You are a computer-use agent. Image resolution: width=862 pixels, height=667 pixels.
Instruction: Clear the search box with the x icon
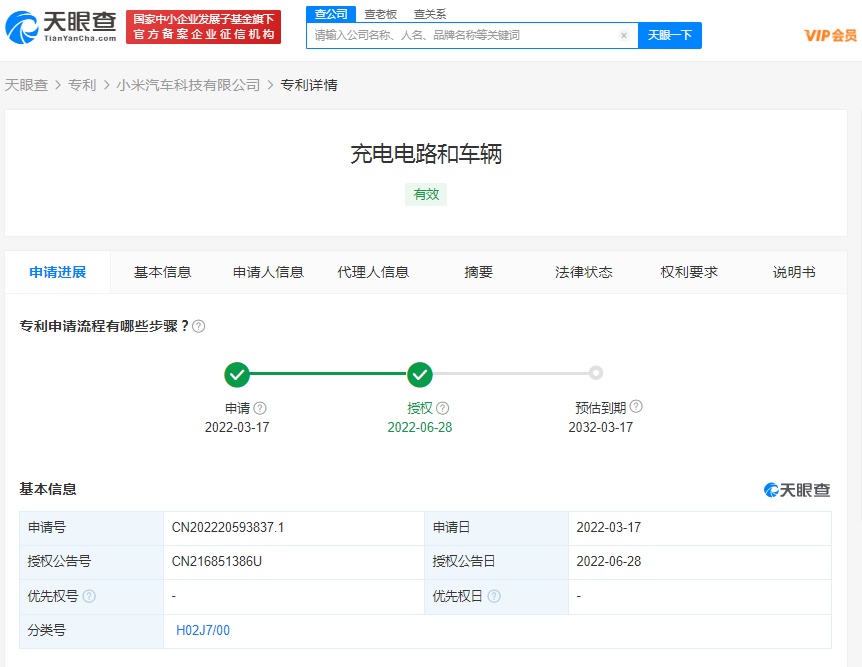(623, 36)
